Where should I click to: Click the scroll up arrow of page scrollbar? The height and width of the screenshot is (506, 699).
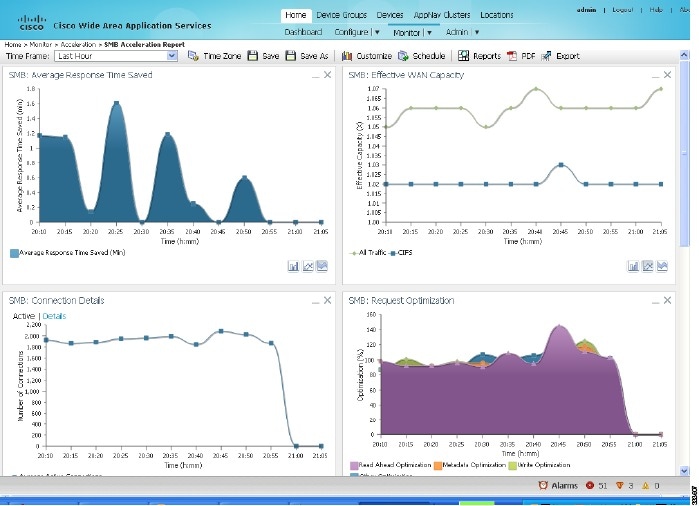pos(684,55)
